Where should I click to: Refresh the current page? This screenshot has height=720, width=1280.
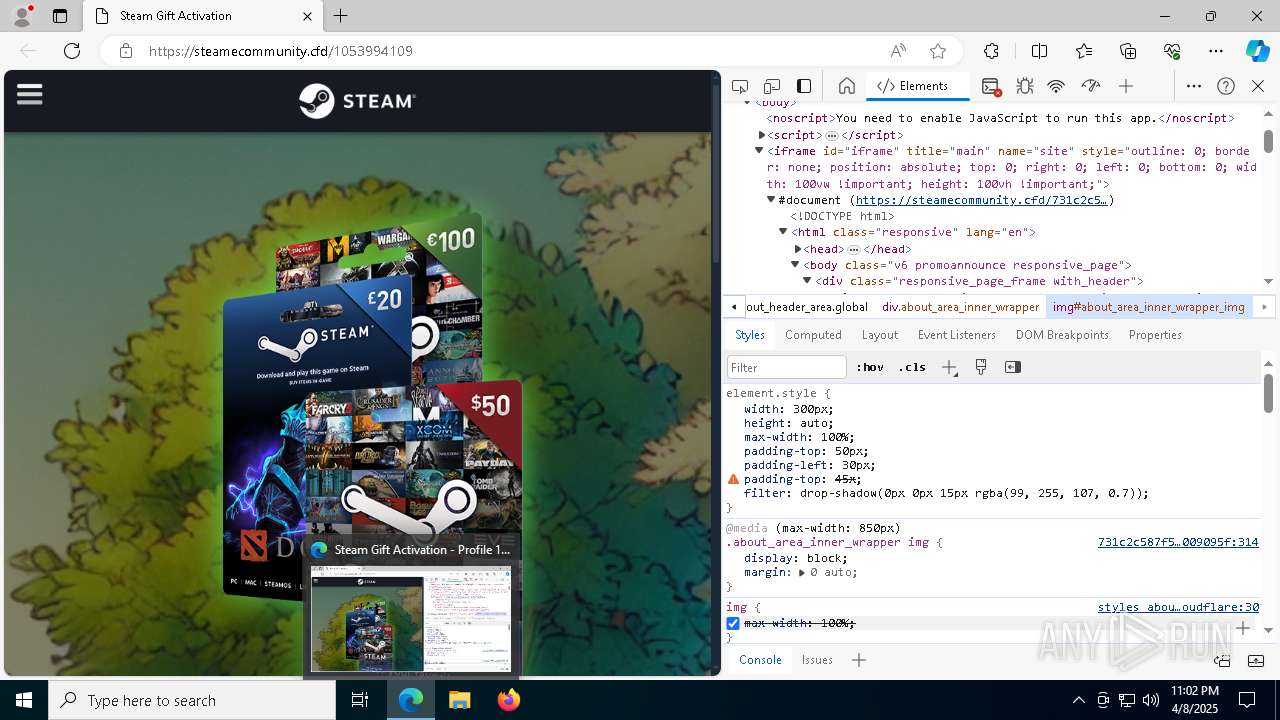(x=72, y=51)
